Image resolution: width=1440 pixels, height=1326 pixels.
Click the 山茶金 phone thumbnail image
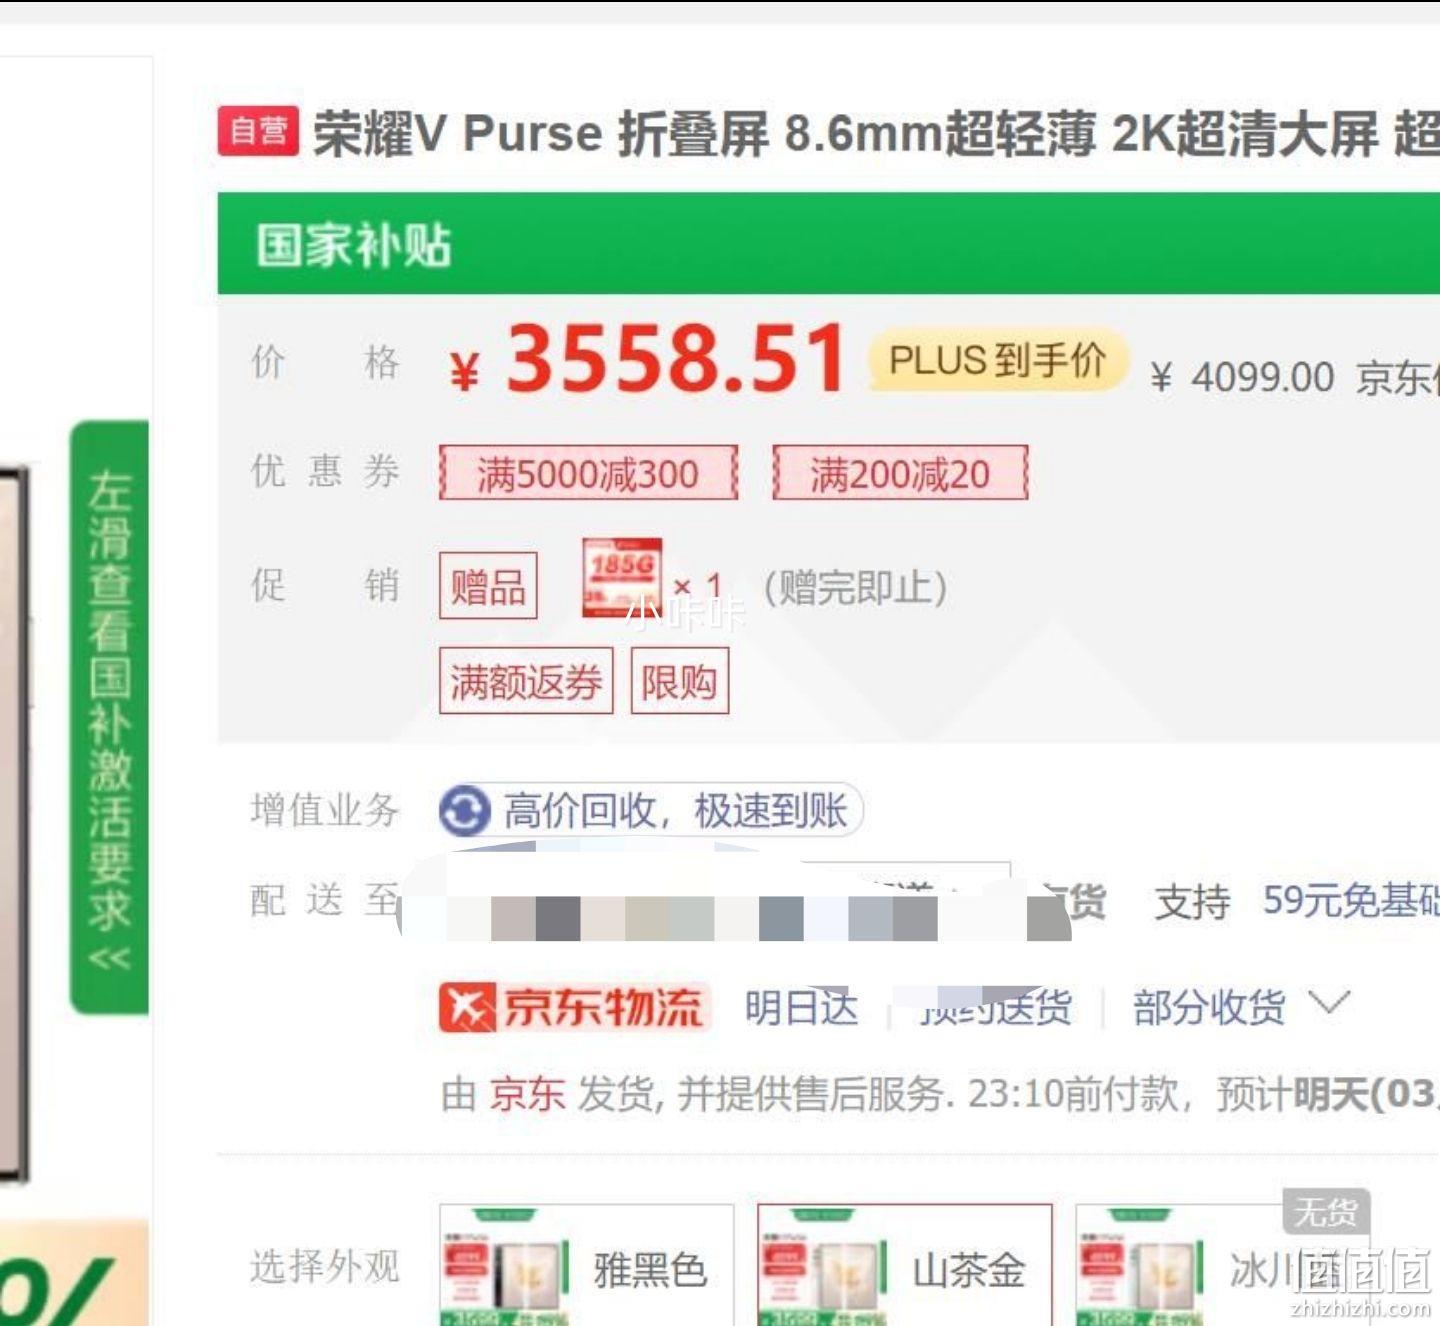pyautogui.click(x=824, y=1266)
